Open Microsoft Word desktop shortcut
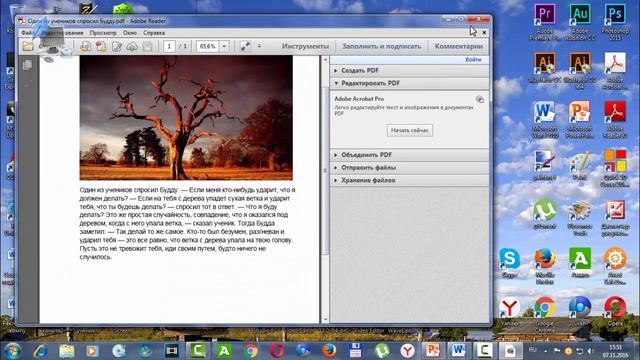 click(544, 120)
